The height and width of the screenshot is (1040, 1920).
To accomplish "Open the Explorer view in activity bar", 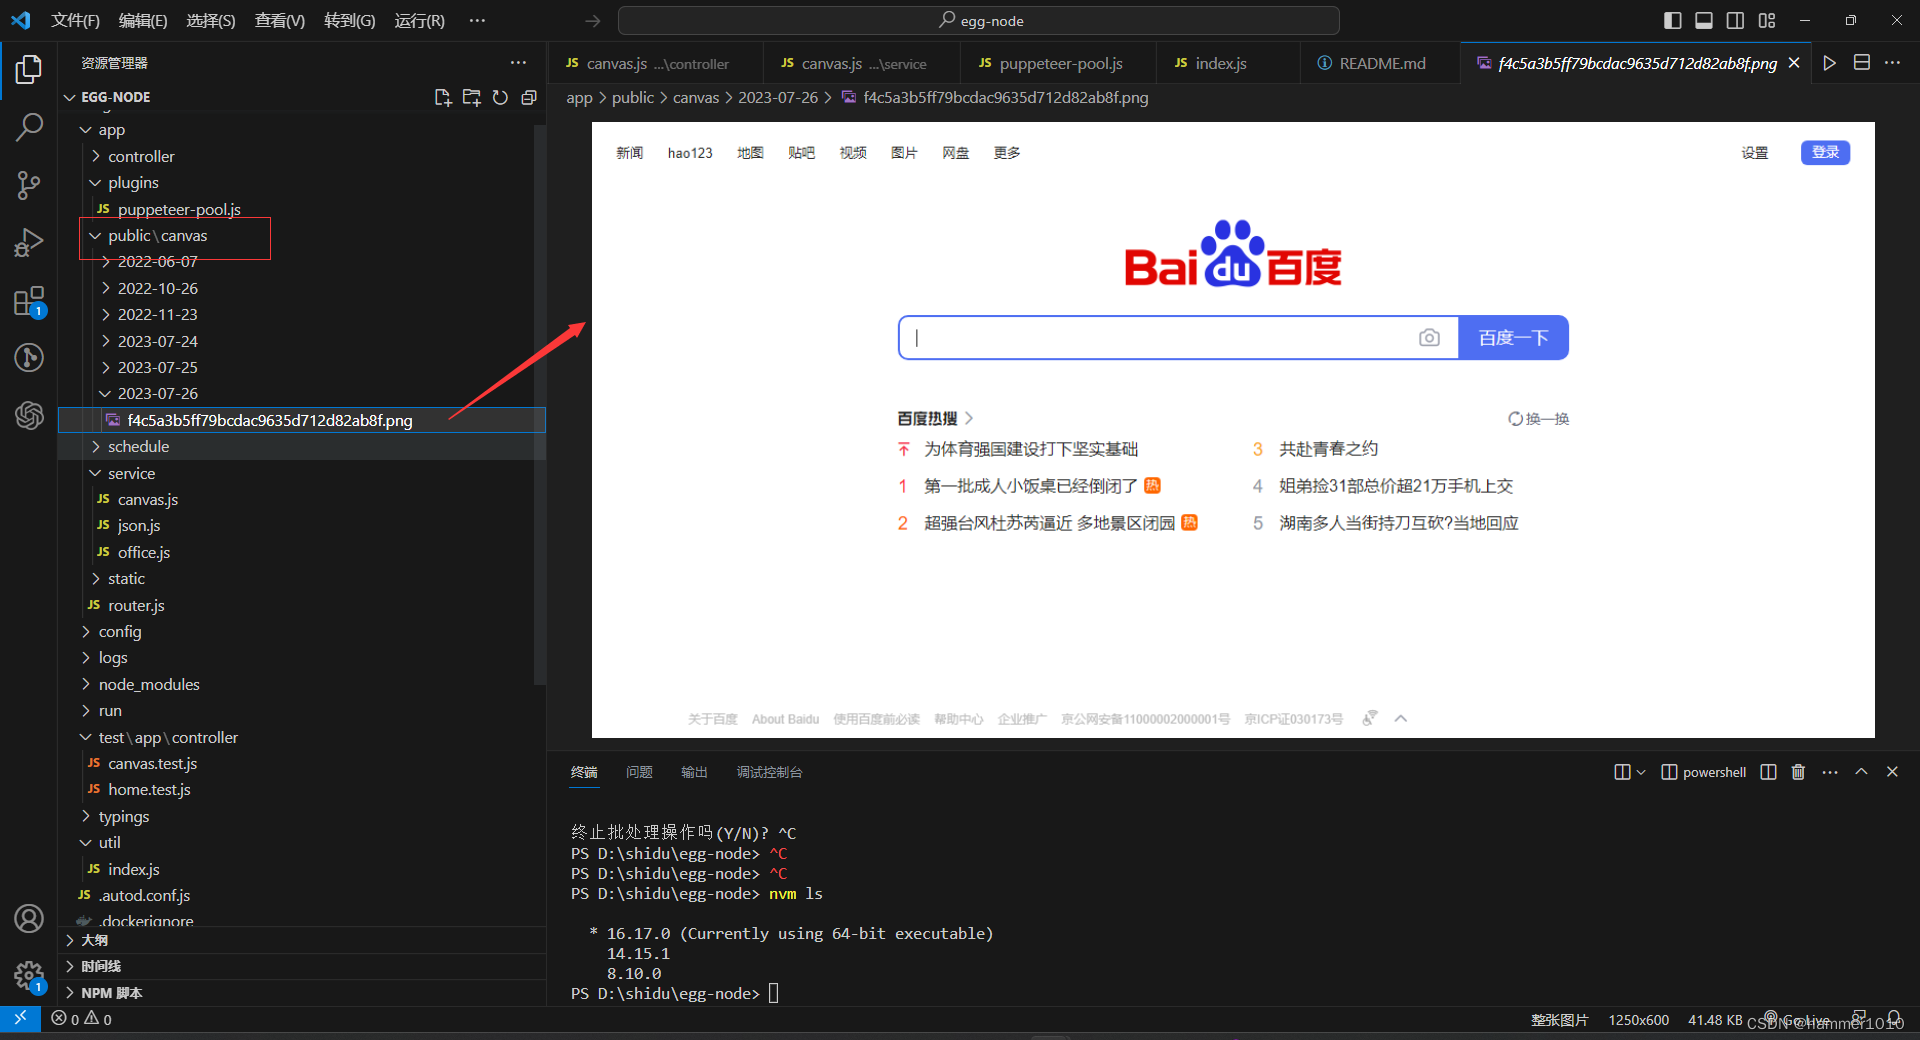I will [x=29, y=69].
